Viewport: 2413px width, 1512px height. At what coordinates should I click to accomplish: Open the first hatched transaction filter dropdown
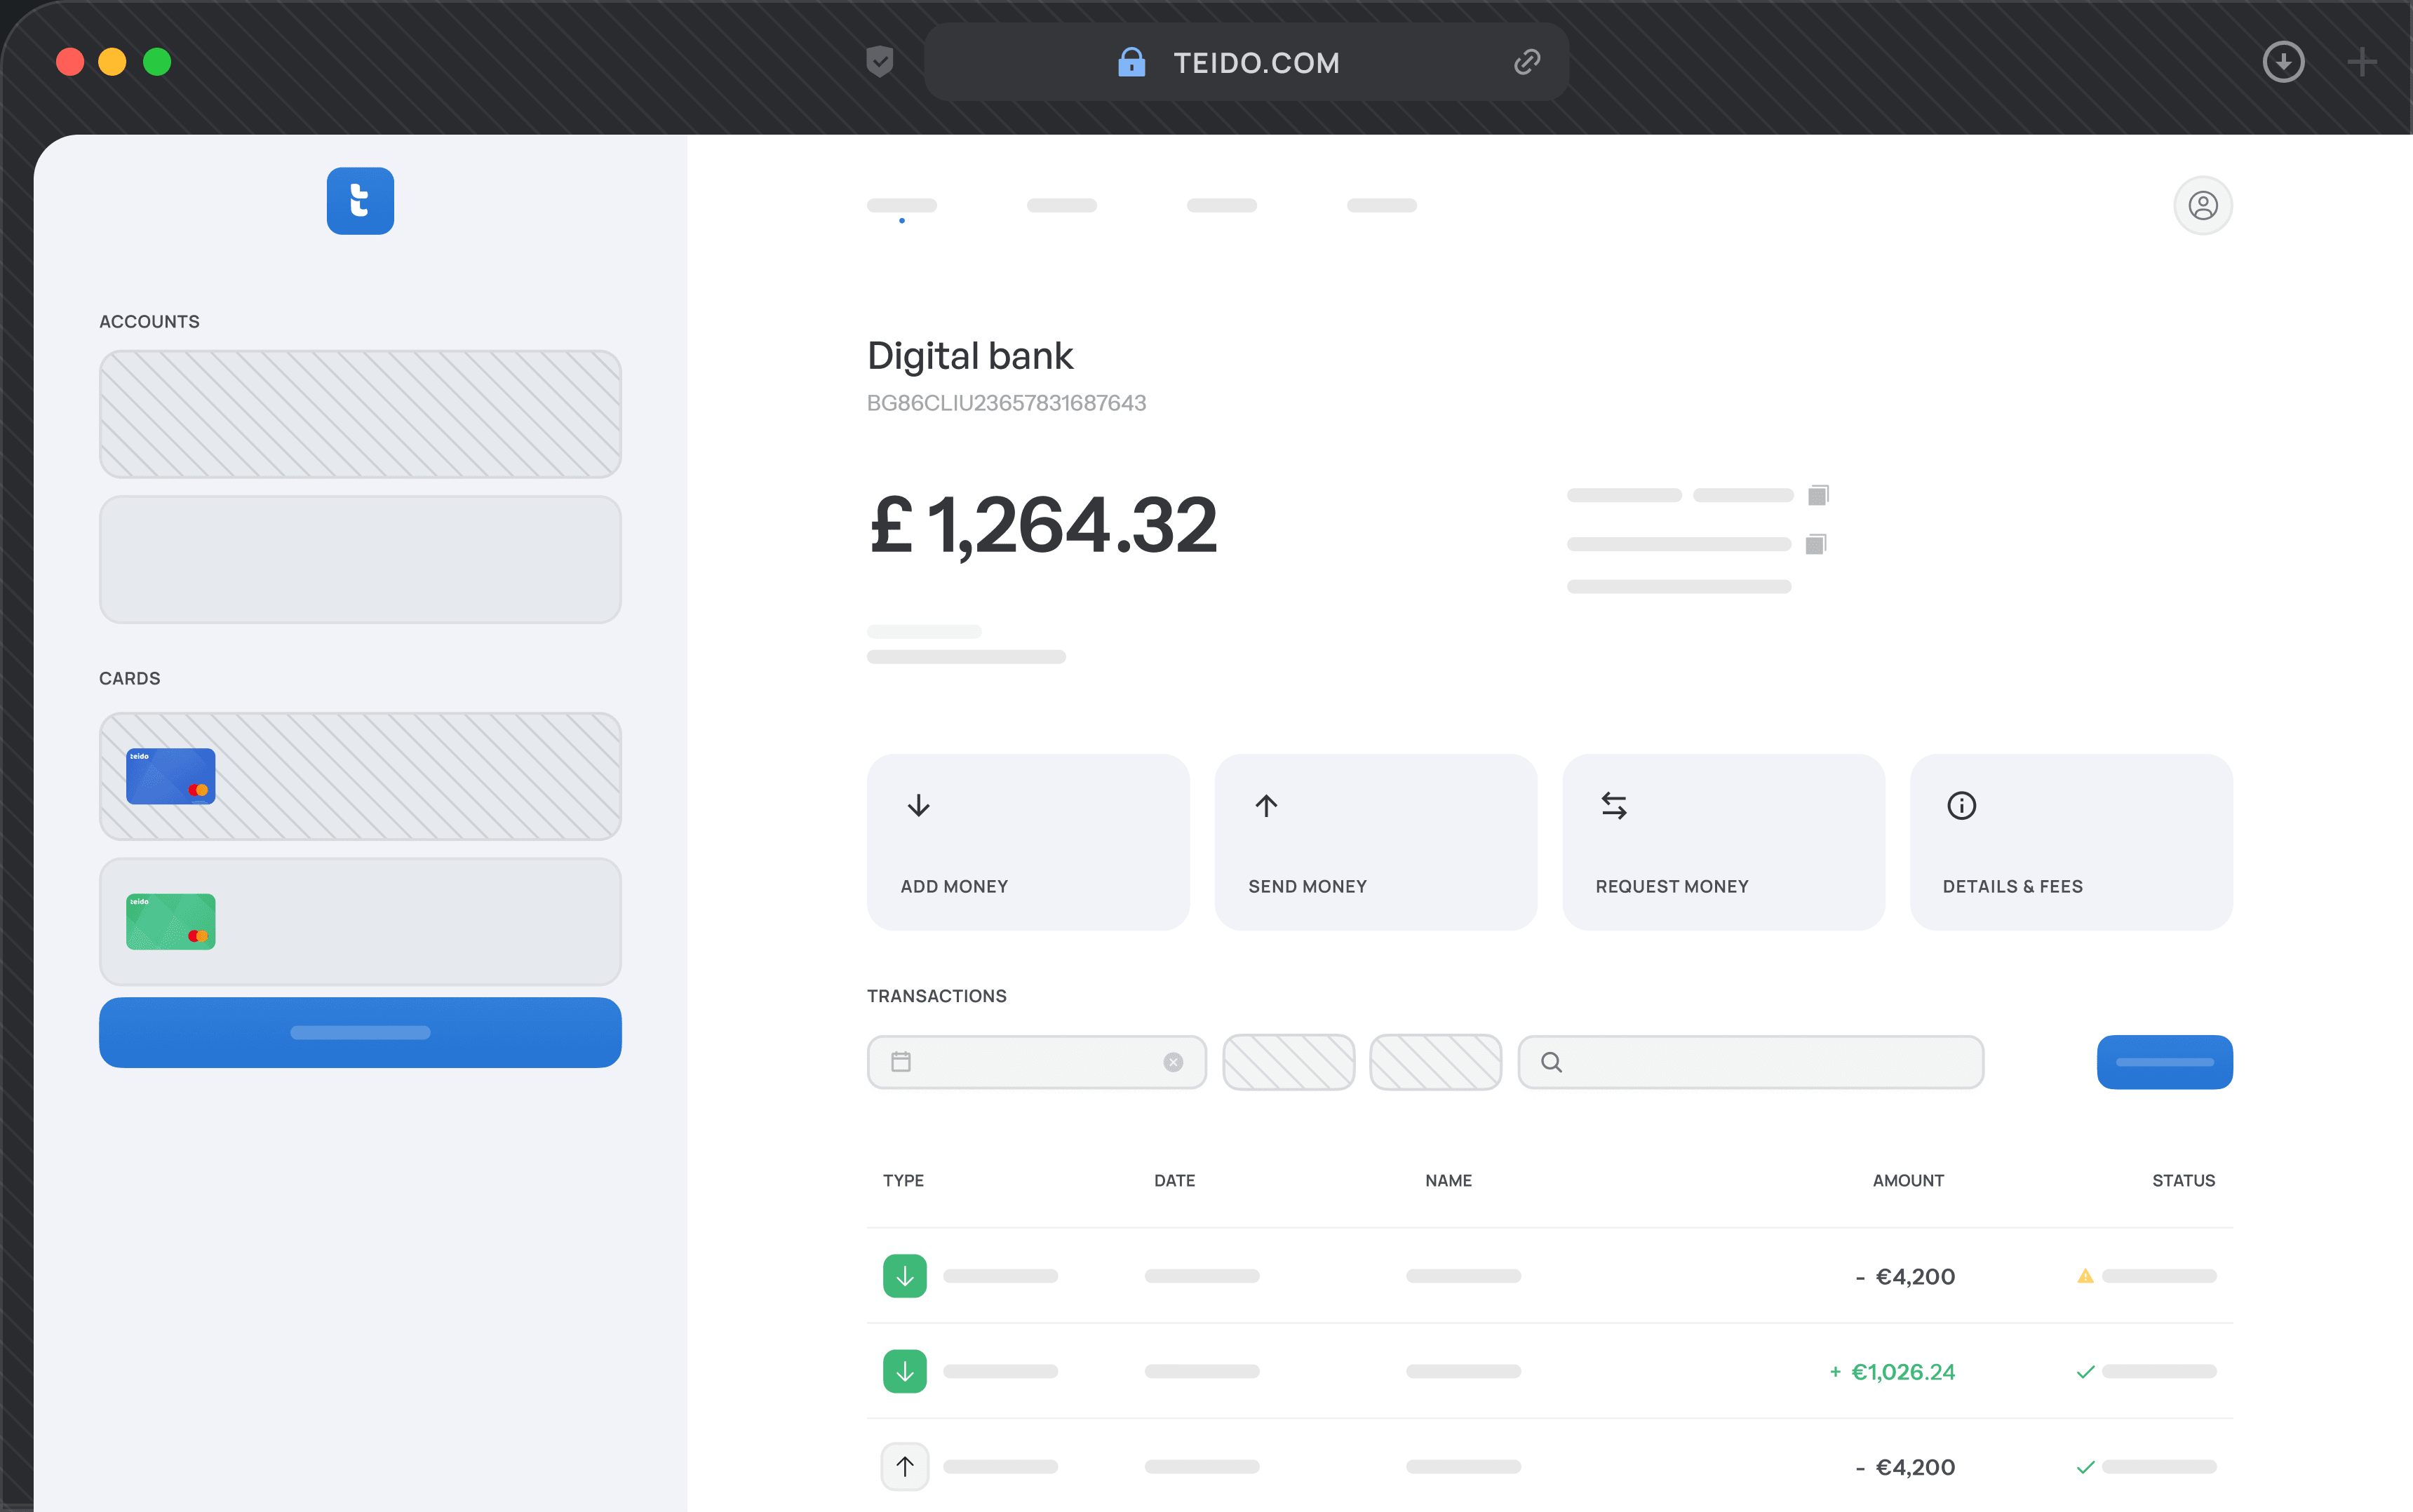[x=1289, y=1062]
